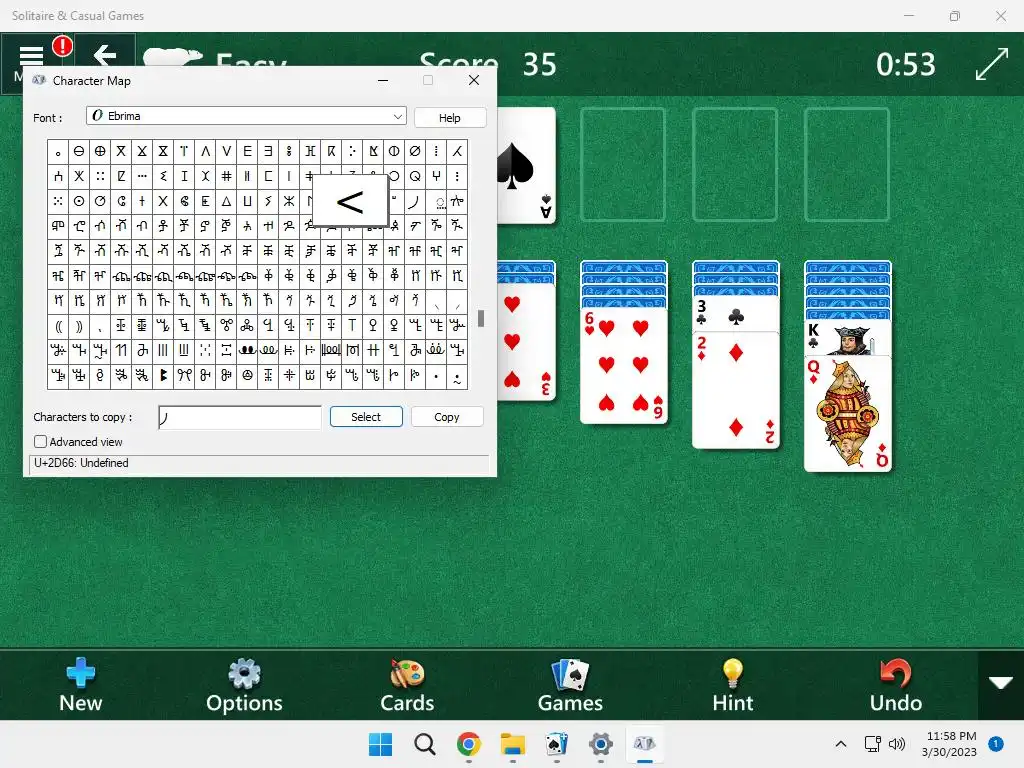
Task: Click the Select button
Action: tap(366, 417)
